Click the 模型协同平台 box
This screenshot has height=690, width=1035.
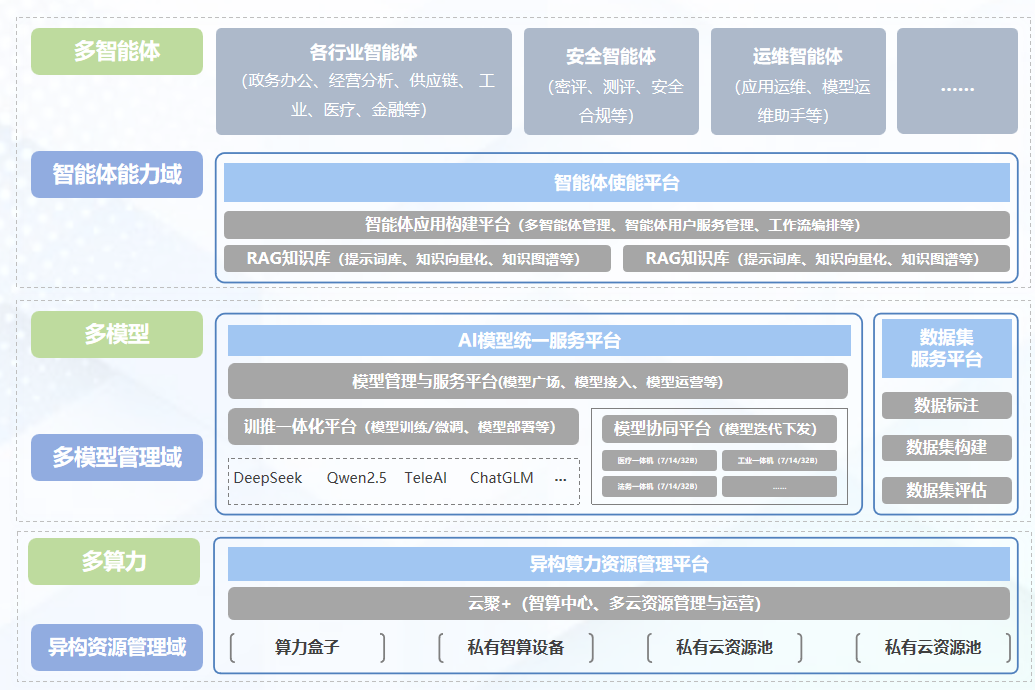(x=718, y=429)
